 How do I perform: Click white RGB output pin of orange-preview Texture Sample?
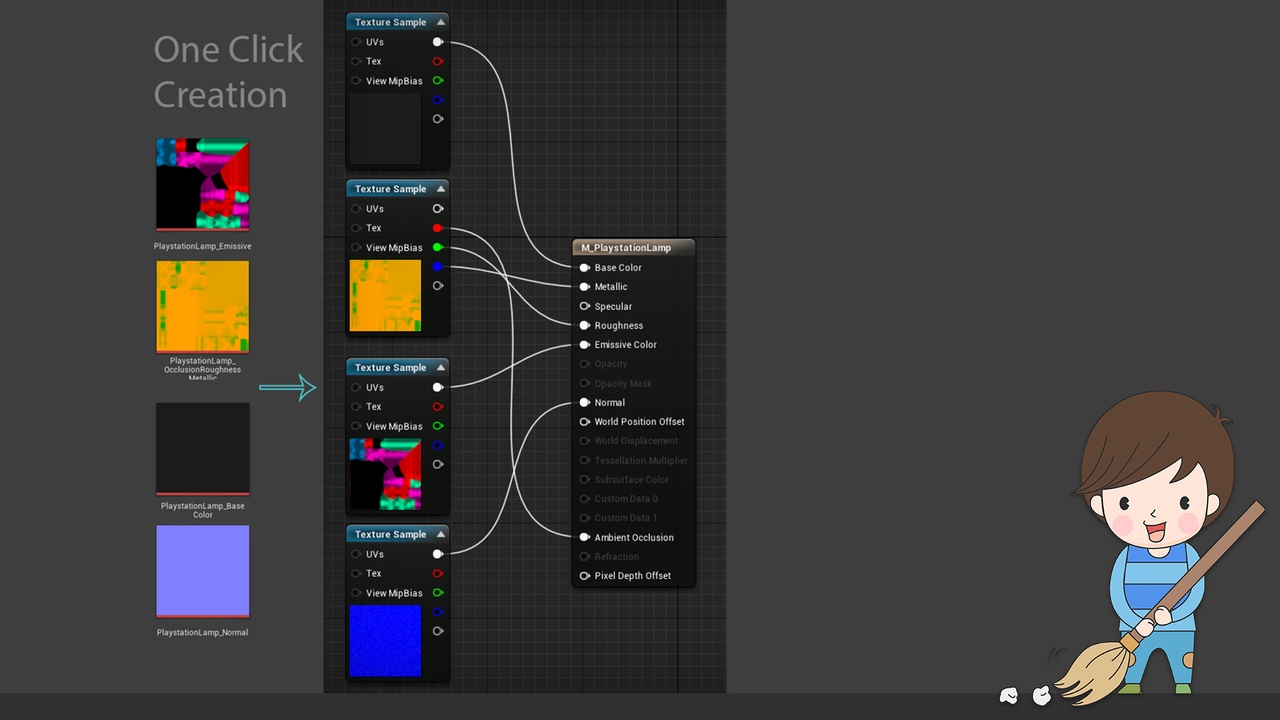[x=438, y=209]
